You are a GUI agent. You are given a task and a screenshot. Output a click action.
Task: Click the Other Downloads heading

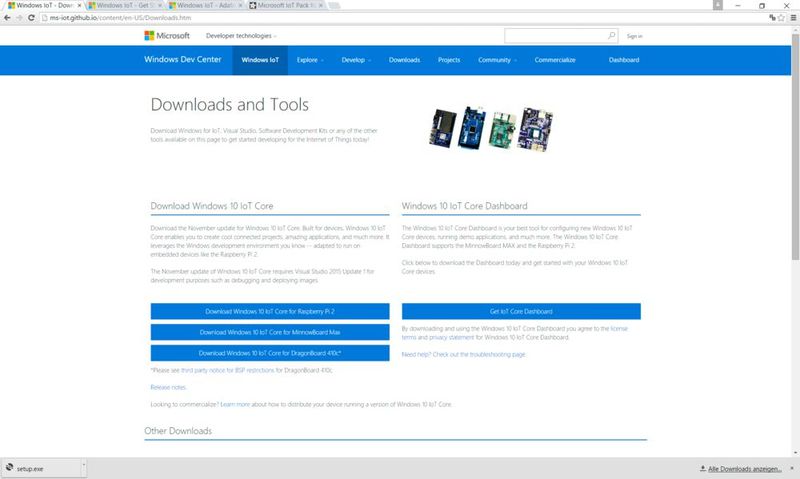coord(178,431)
